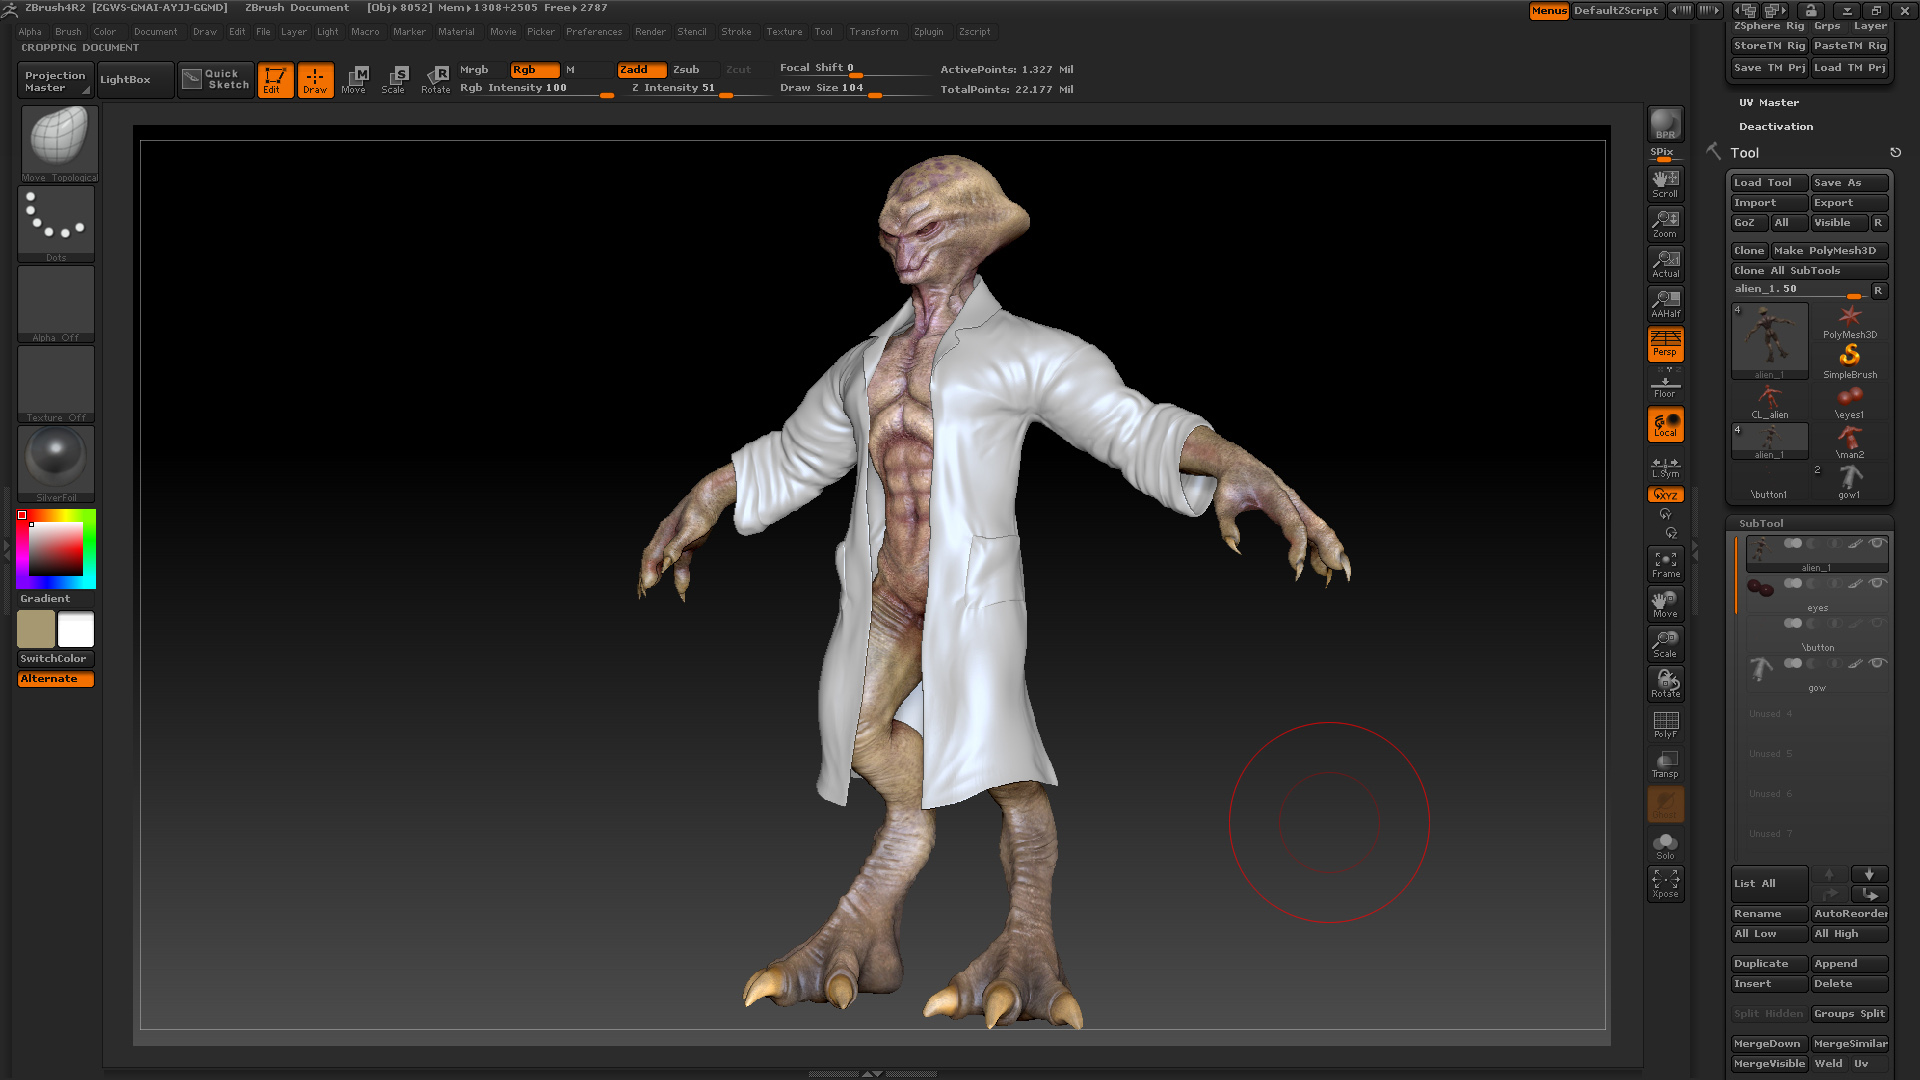Click Clone All SubTools button
Screen dimensions: 1920x1080
click(1808, 270)
